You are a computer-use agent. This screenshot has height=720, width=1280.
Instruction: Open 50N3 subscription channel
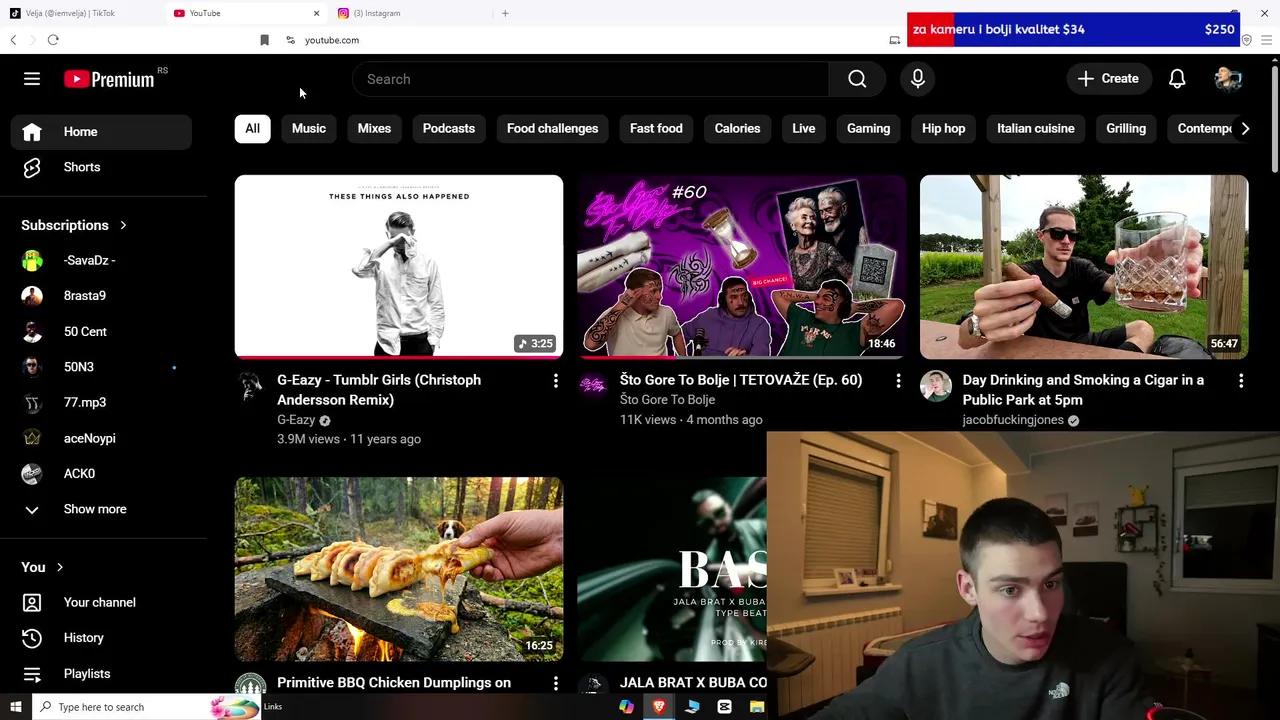point(101,367)
